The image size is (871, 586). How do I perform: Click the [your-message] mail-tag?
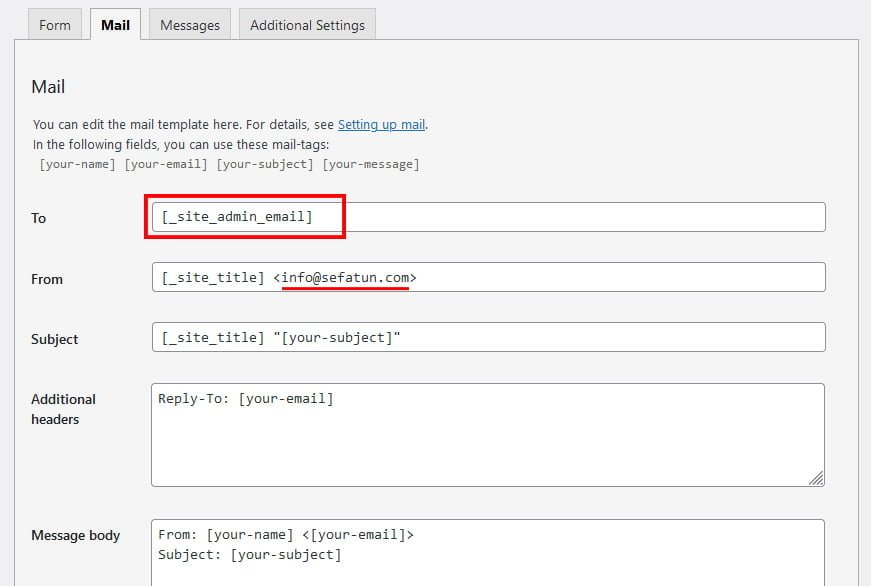371,164
